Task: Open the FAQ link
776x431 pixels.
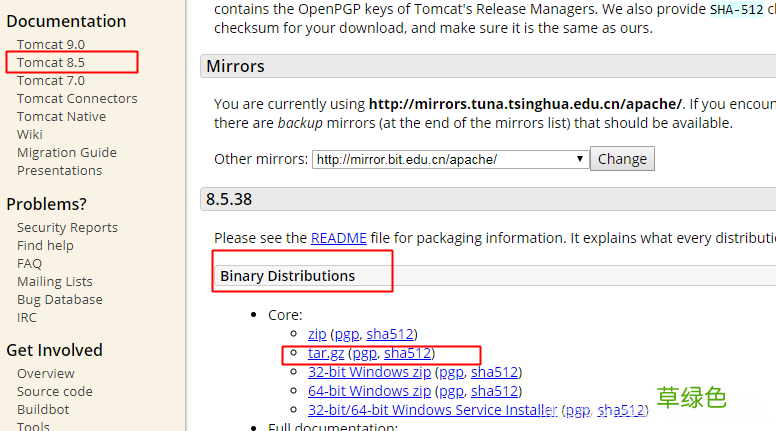Action: [30, 263]
